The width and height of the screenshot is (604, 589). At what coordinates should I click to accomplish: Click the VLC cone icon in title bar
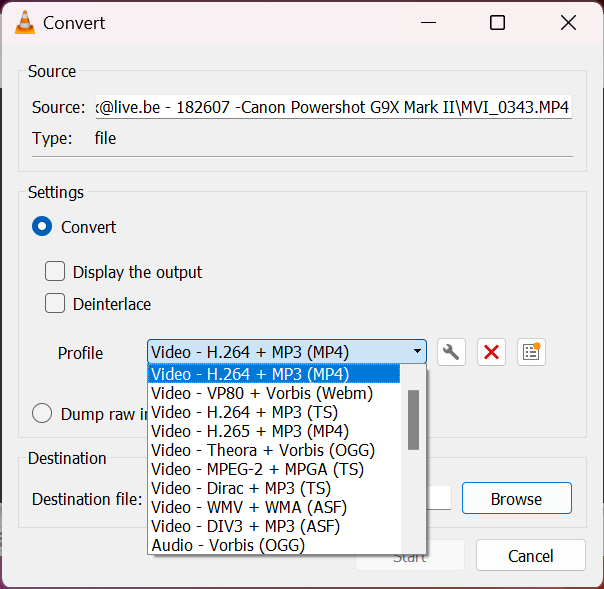(25, 22)
